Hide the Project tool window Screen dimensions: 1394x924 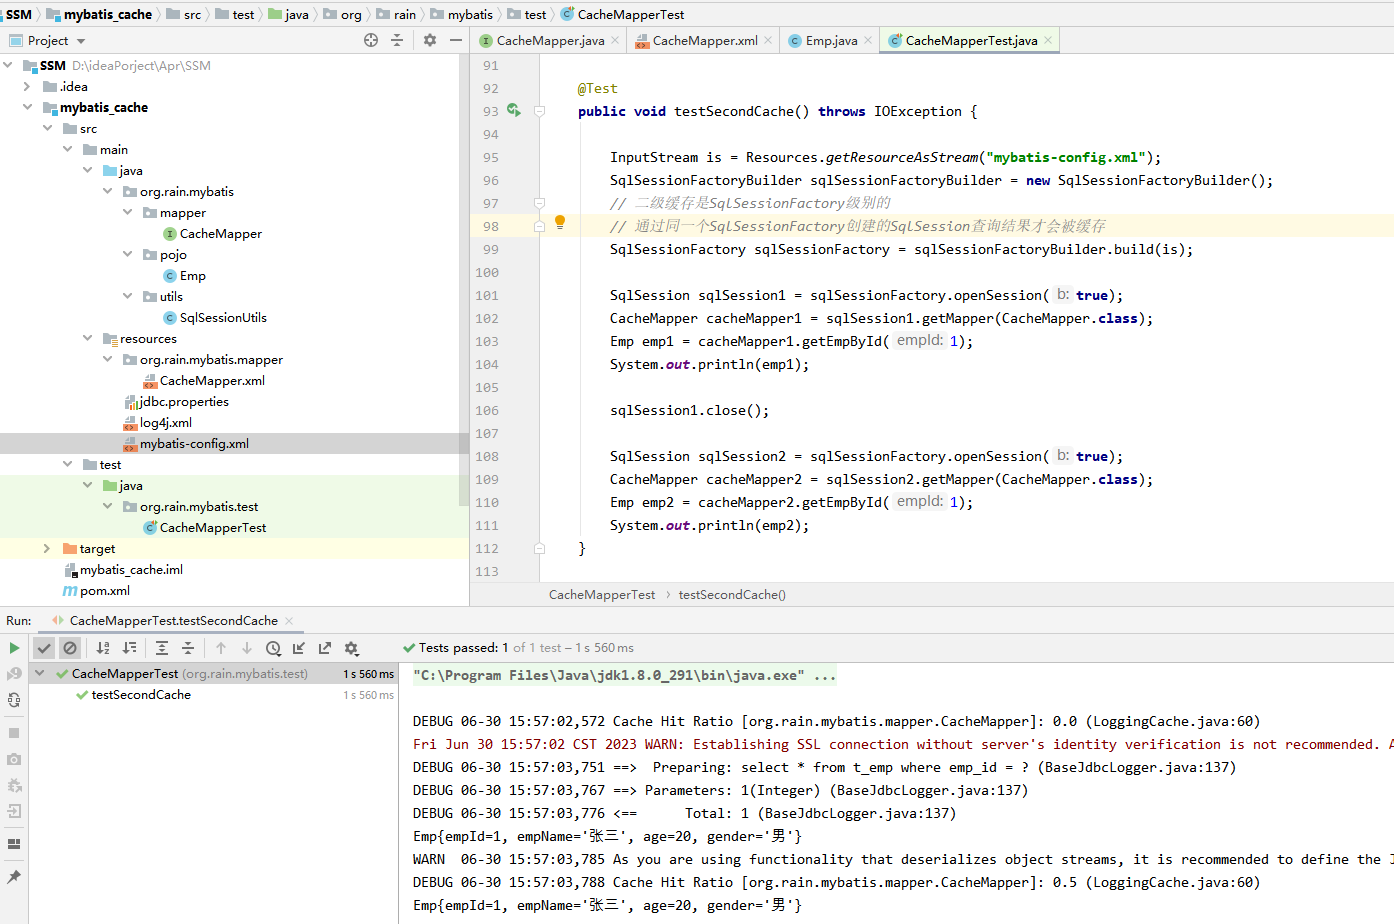(x=456, y=40)
